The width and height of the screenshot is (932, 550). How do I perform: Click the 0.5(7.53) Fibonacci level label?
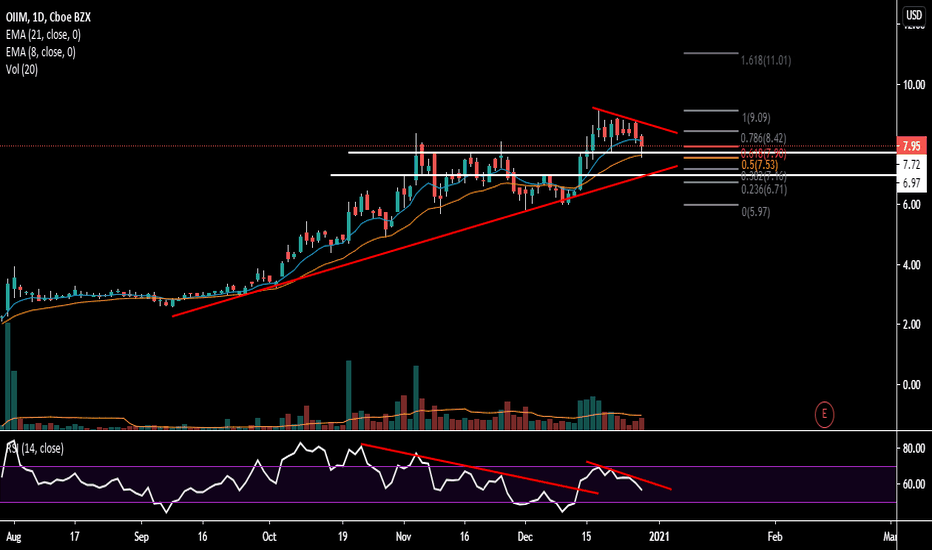click(x=759, y=165)
